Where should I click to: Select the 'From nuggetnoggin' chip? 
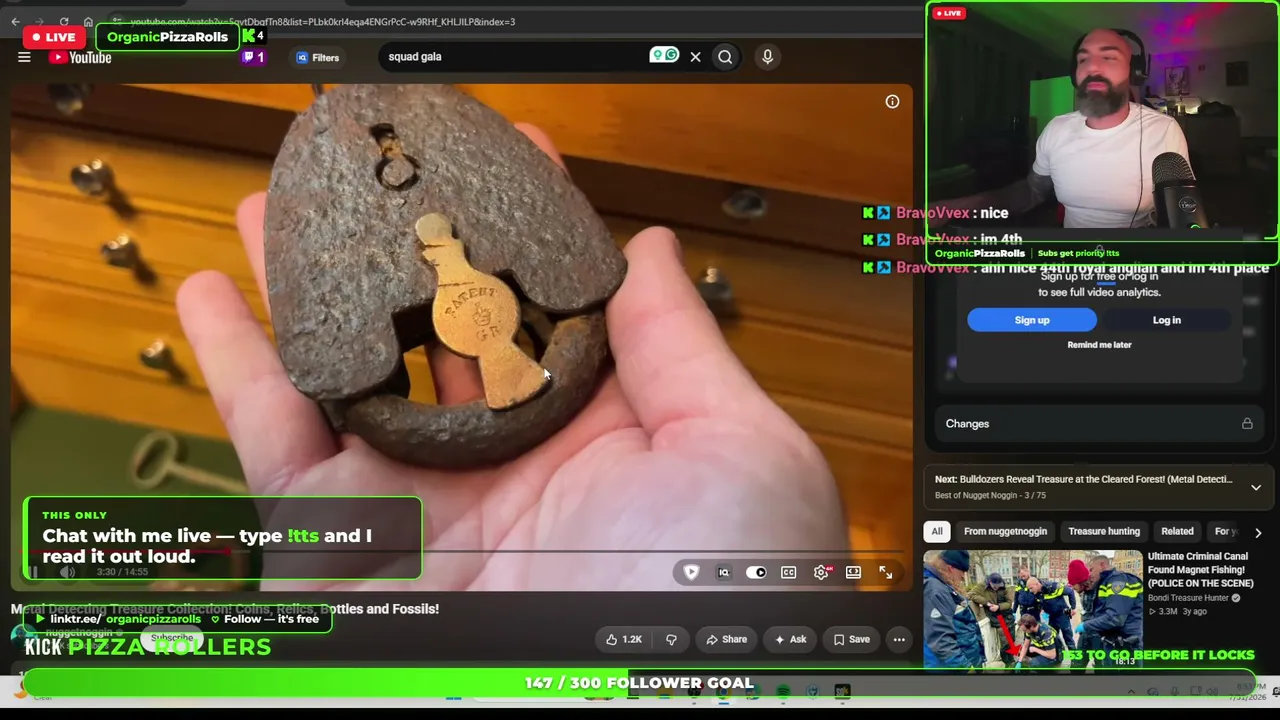[1005, 531]
